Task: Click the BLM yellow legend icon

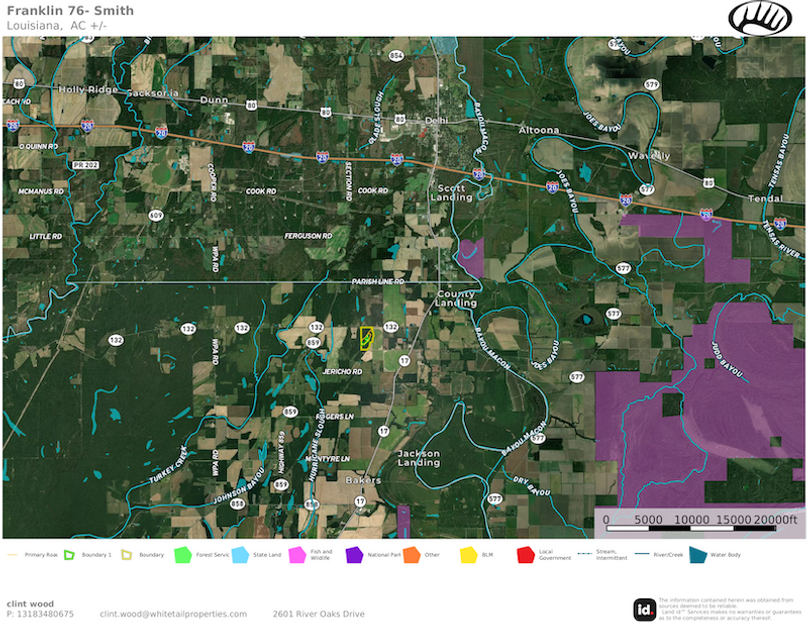Action: pyautogui.click(x=467, y=554)
